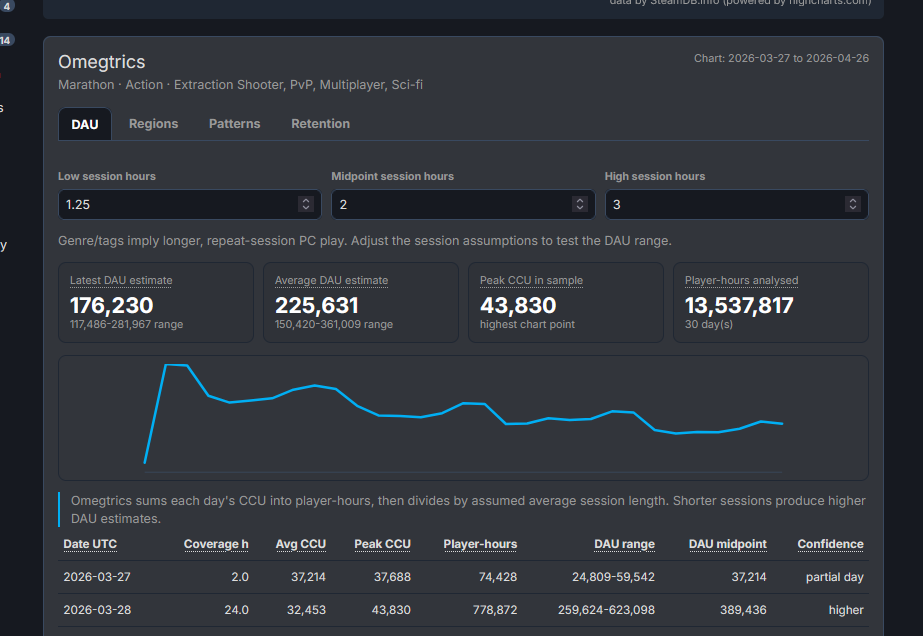Image resolution: width=923 pixels, height=636 pixels.
Task: Click the peak point on DAU line chart
Action: [x=167, y=365]
